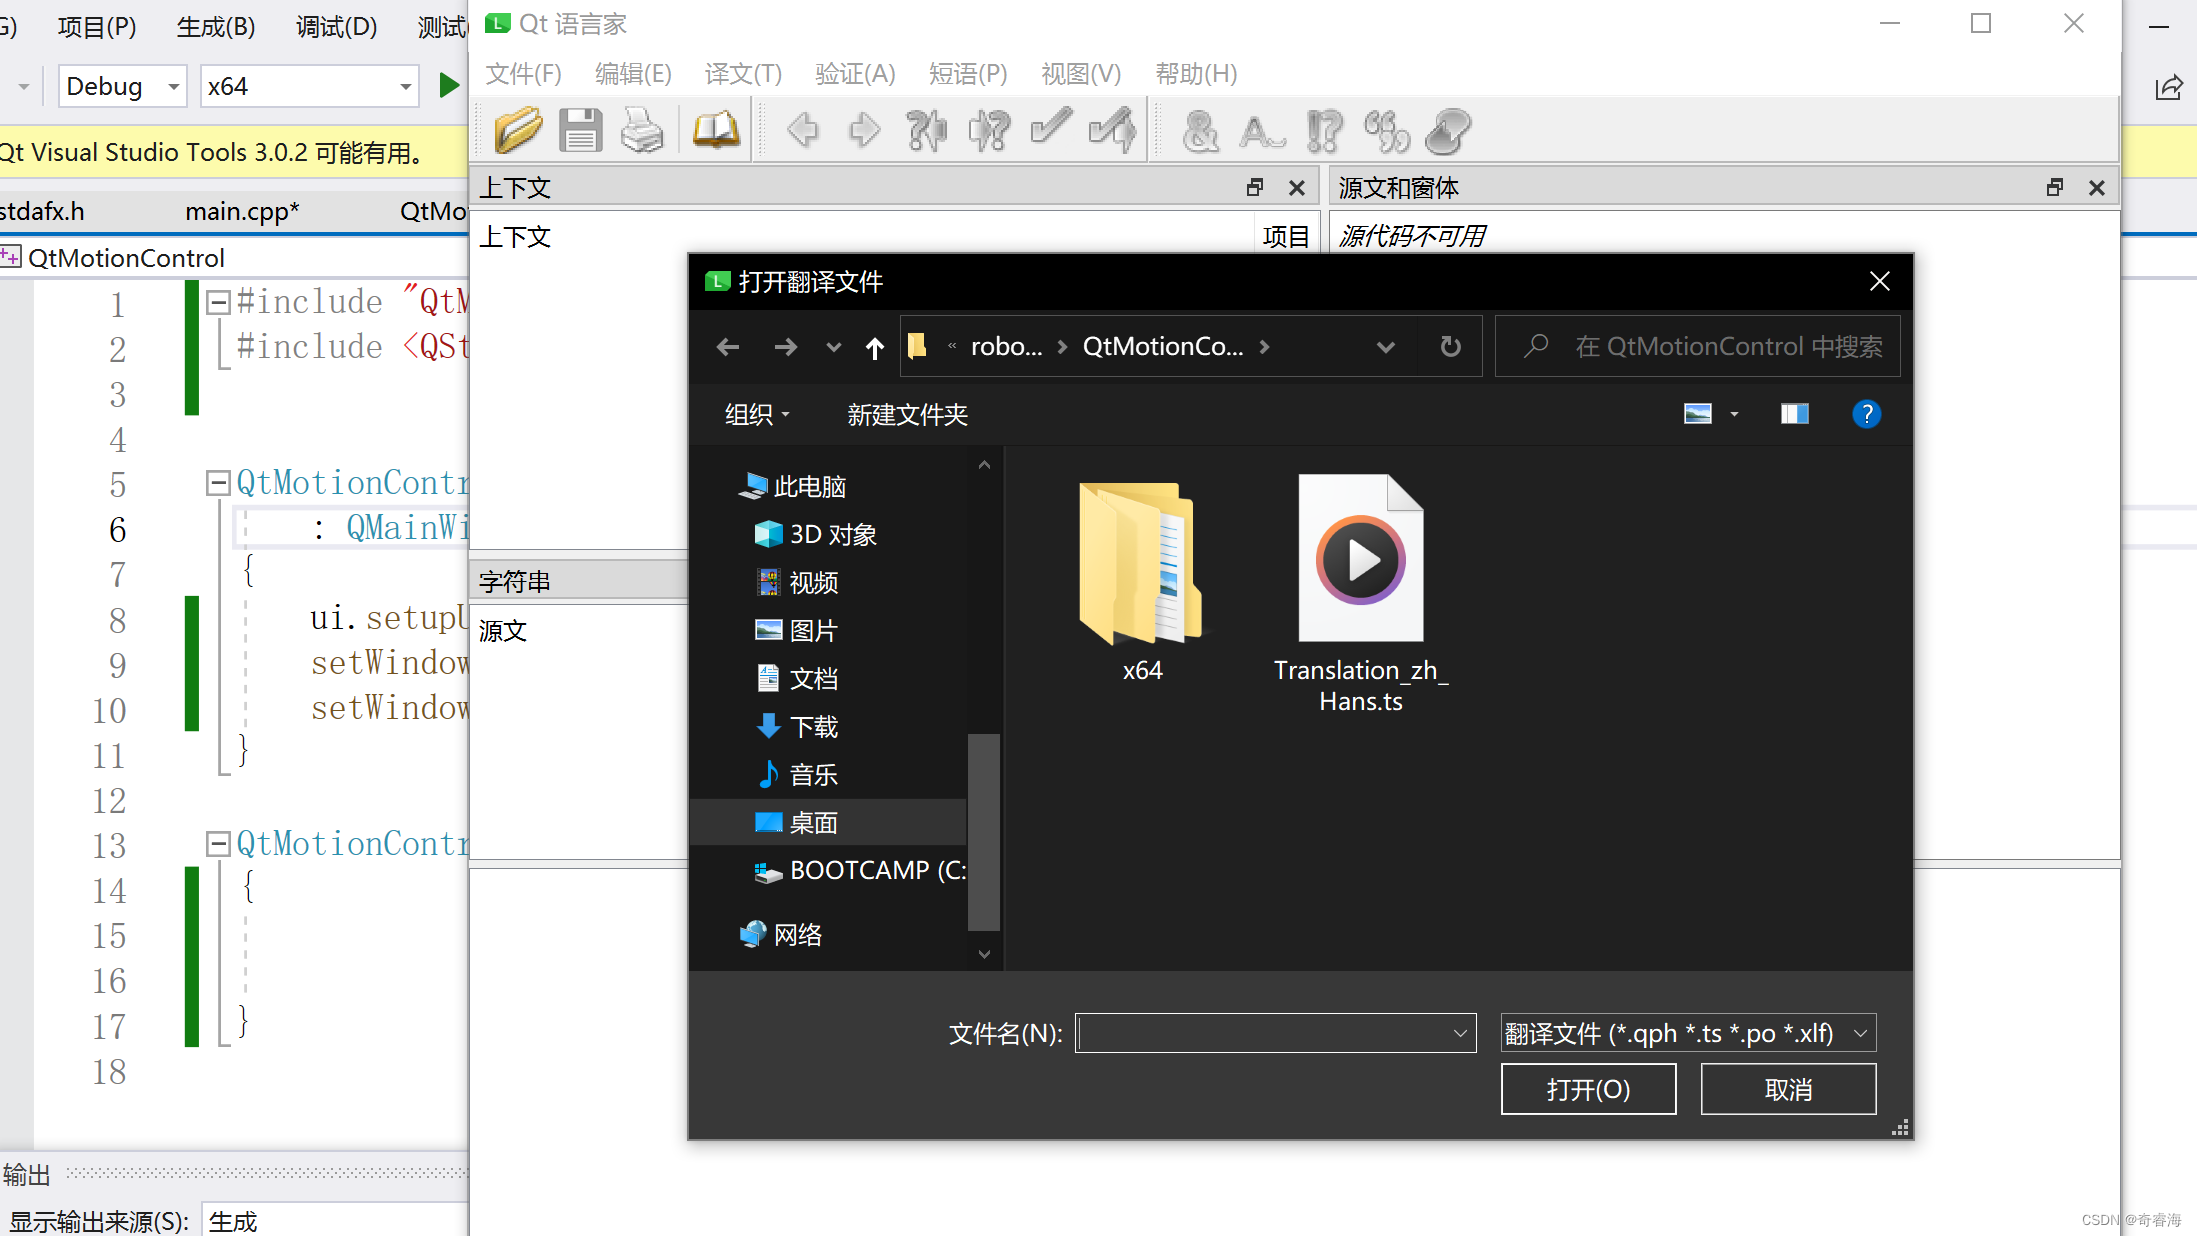Image resolution: width=2197 pixels, height=1236 pixels.
Task: Open the 短语(P) menu in Qt Linguist
Action: click(x=967, y=74)
